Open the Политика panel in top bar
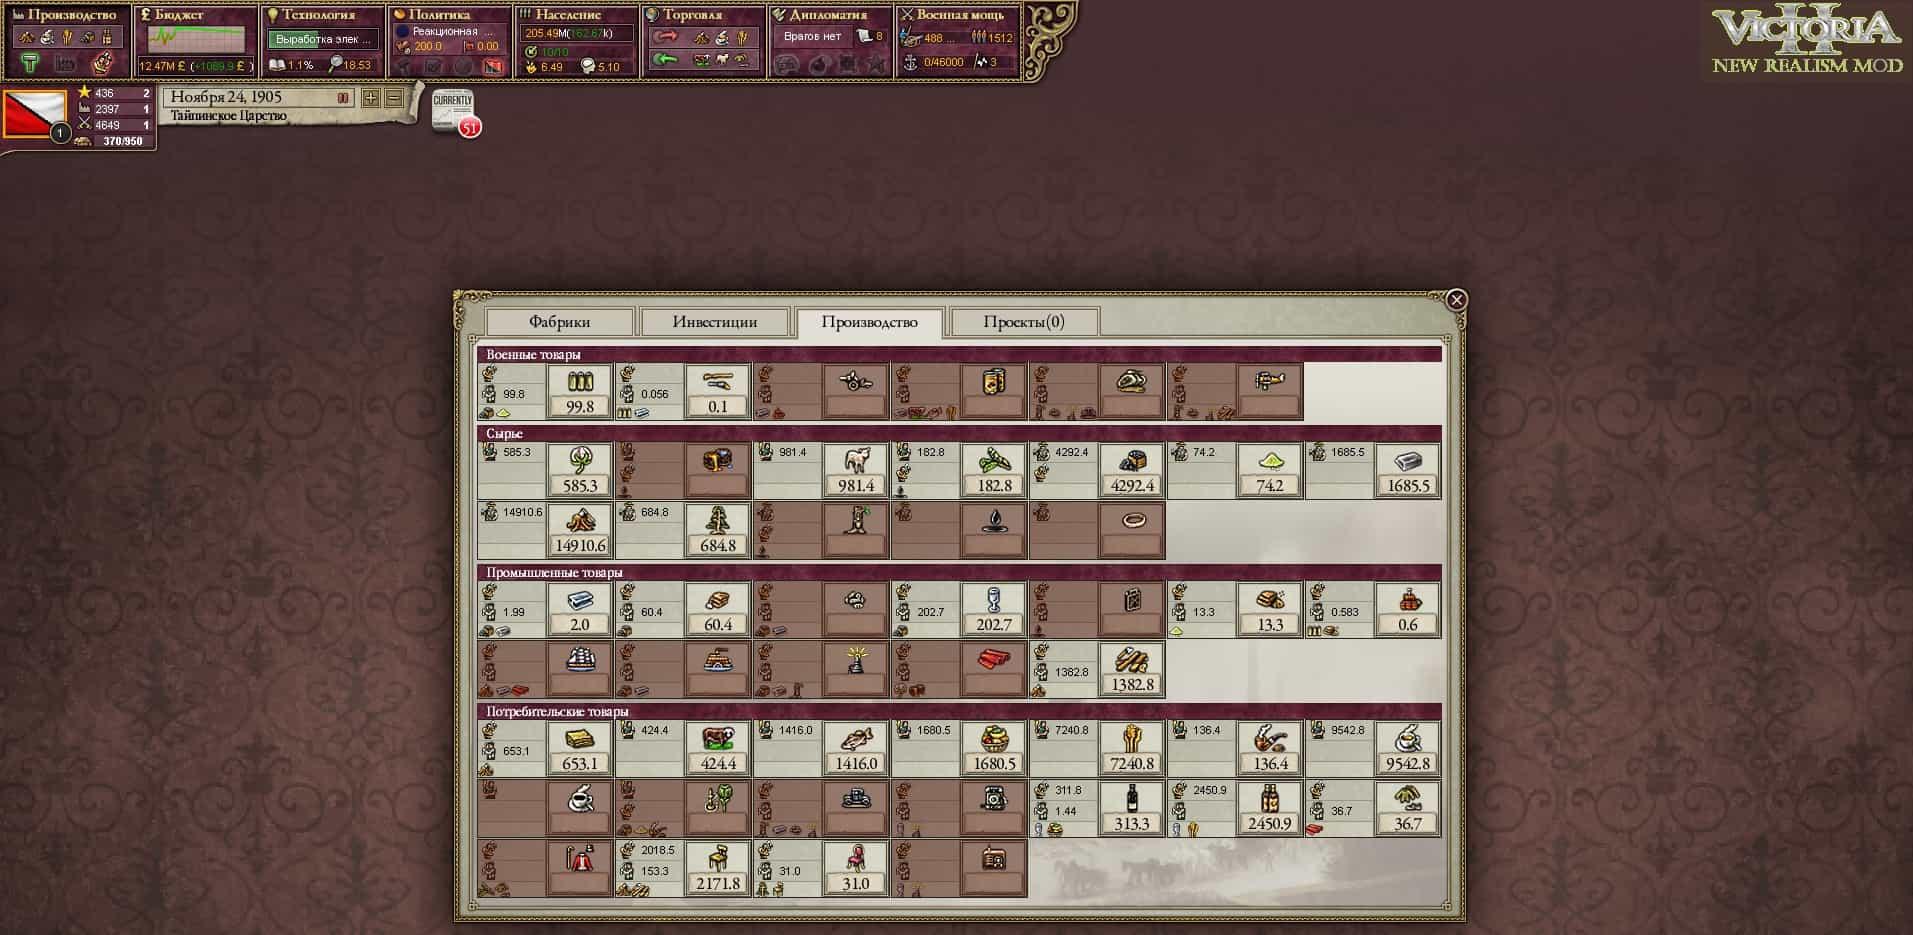This screenshot has height=935, width=1913. click(450, 41)
